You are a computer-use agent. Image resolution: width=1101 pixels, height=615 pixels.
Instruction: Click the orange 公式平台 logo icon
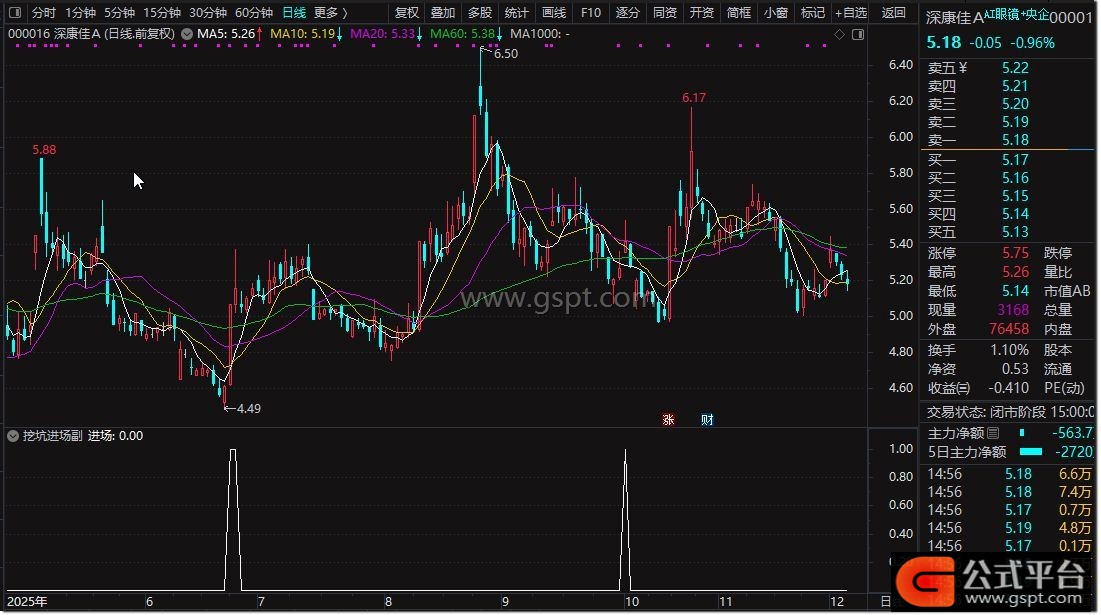[925, 579]
